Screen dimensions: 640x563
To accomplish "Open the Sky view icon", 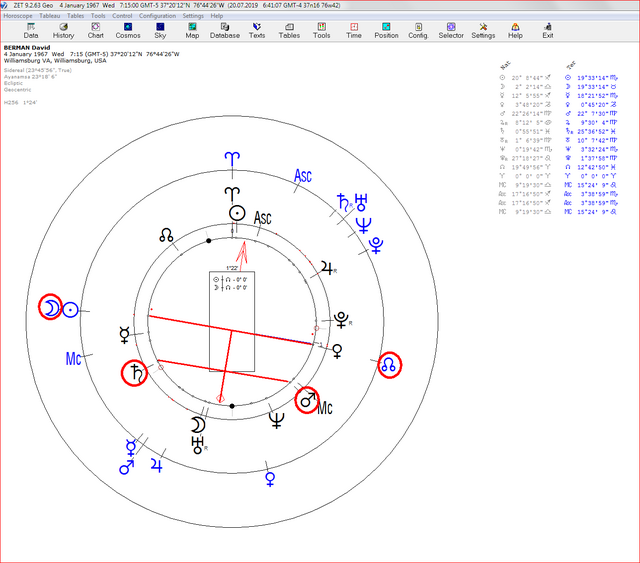I will (x=160, y=31).
